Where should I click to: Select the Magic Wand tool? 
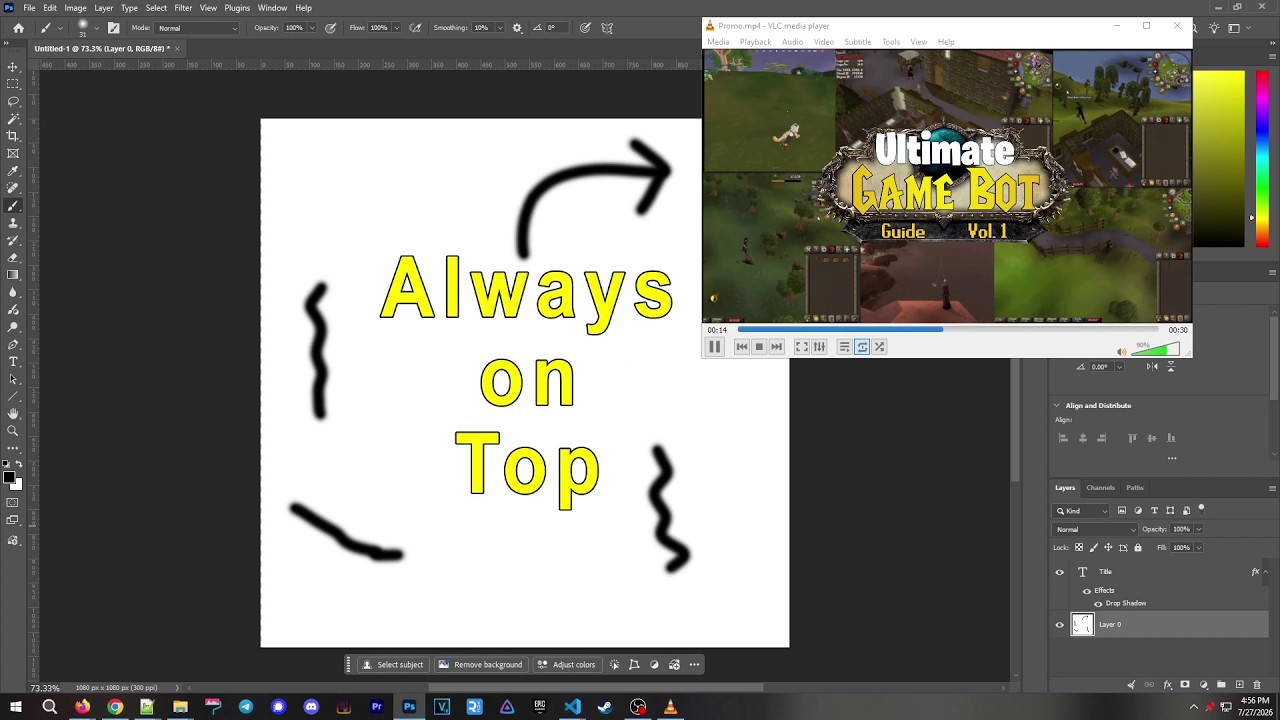click(13, 119)
